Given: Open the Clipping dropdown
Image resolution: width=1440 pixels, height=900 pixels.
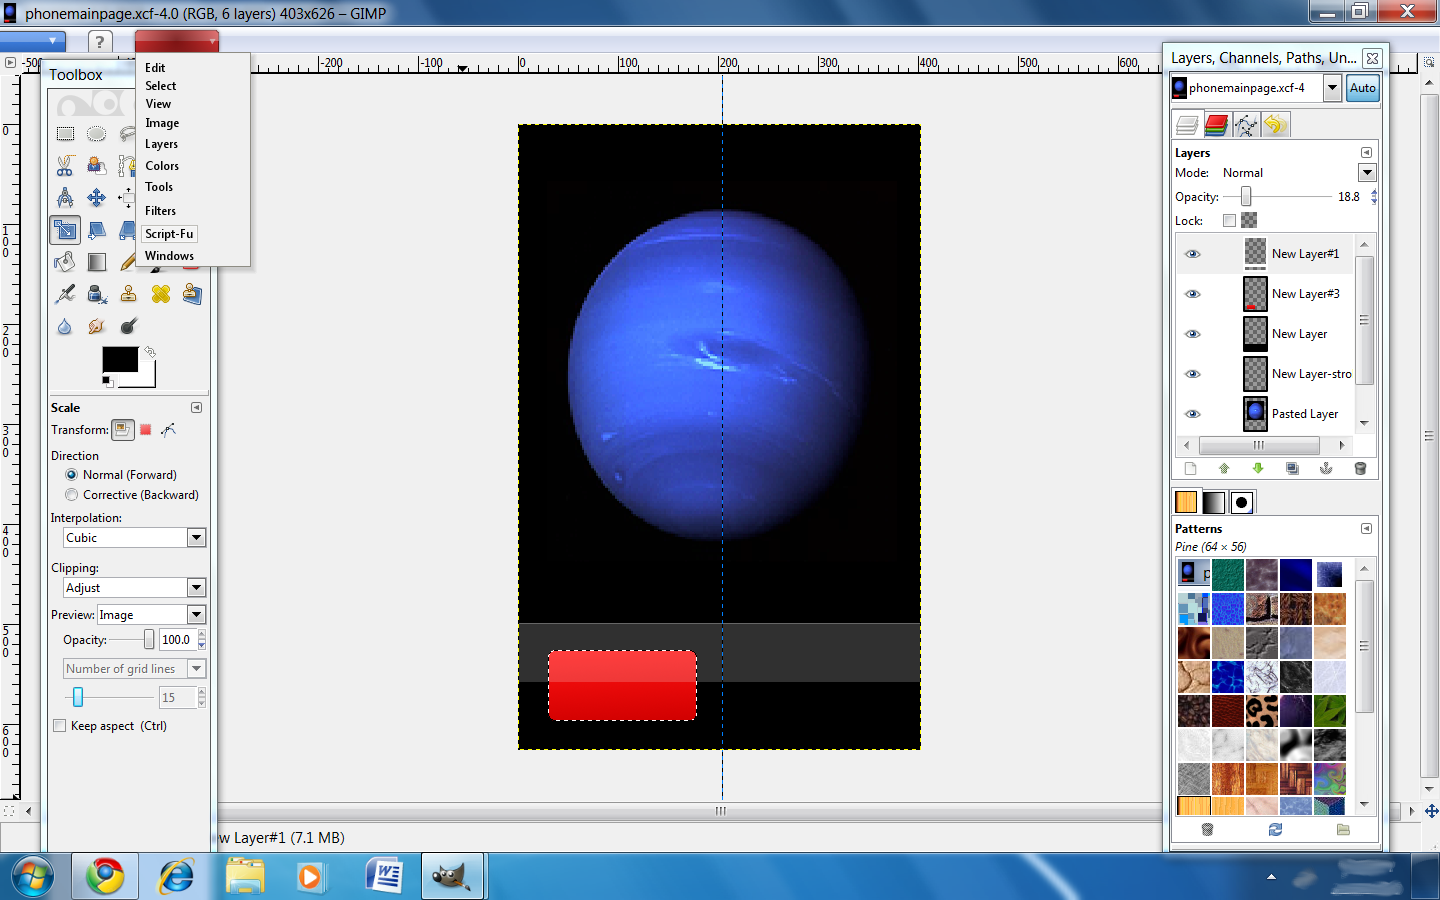Looking at the screenshot, I should point(134,587).
